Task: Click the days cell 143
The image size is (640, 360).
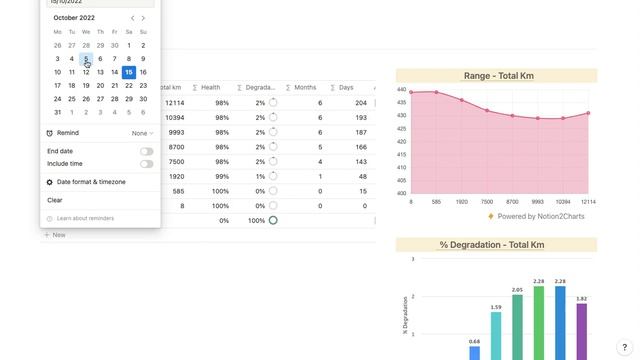Action: point(361,162)
